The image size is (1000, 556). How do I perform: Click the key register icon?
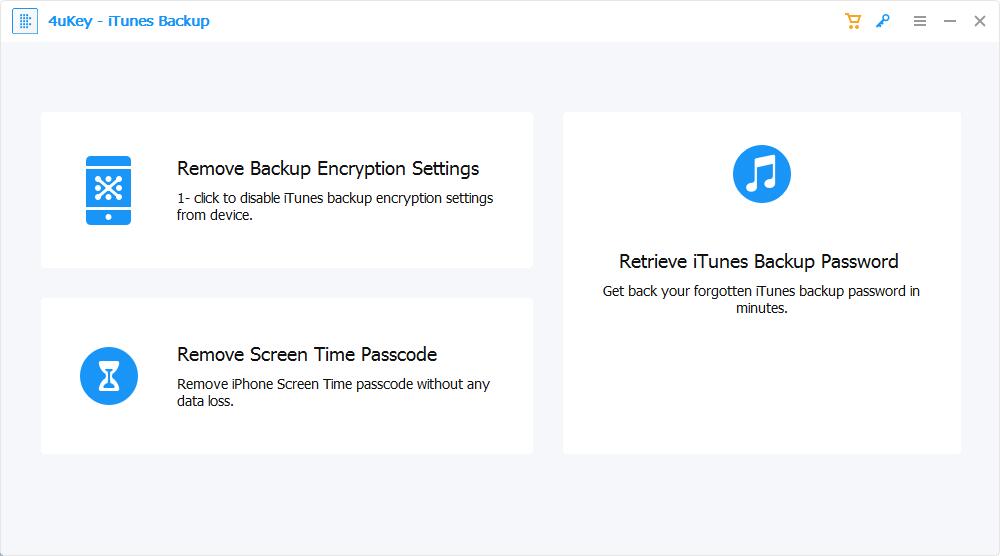click(883, 21)
